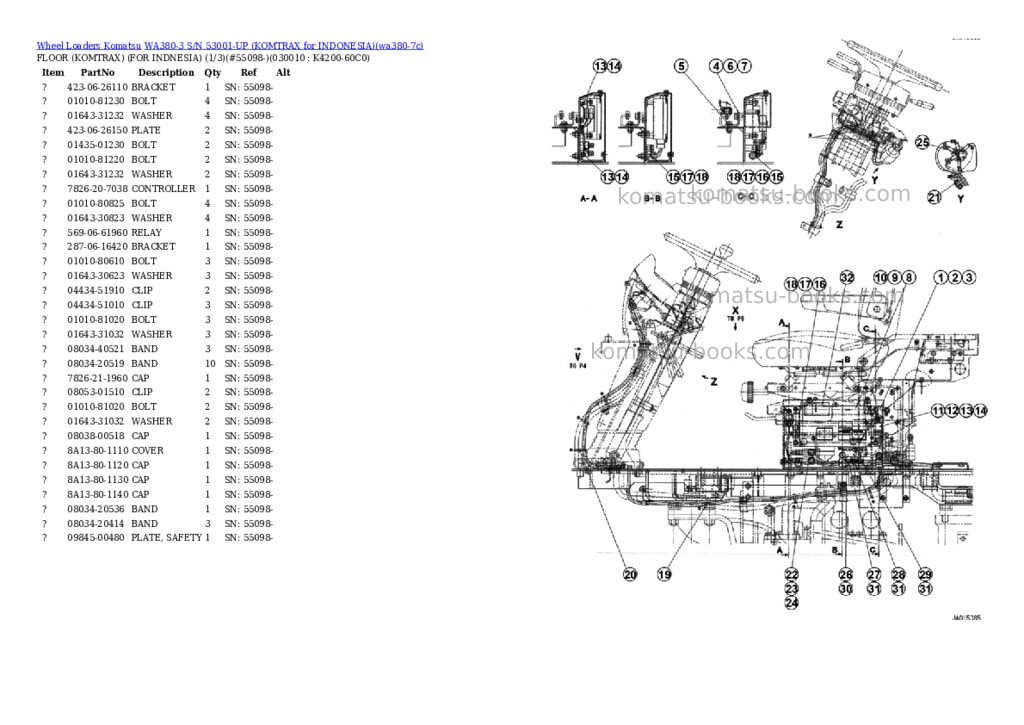Click callout number 25 in the diagram
The image size is (1024, 725).
coord(922,142)
